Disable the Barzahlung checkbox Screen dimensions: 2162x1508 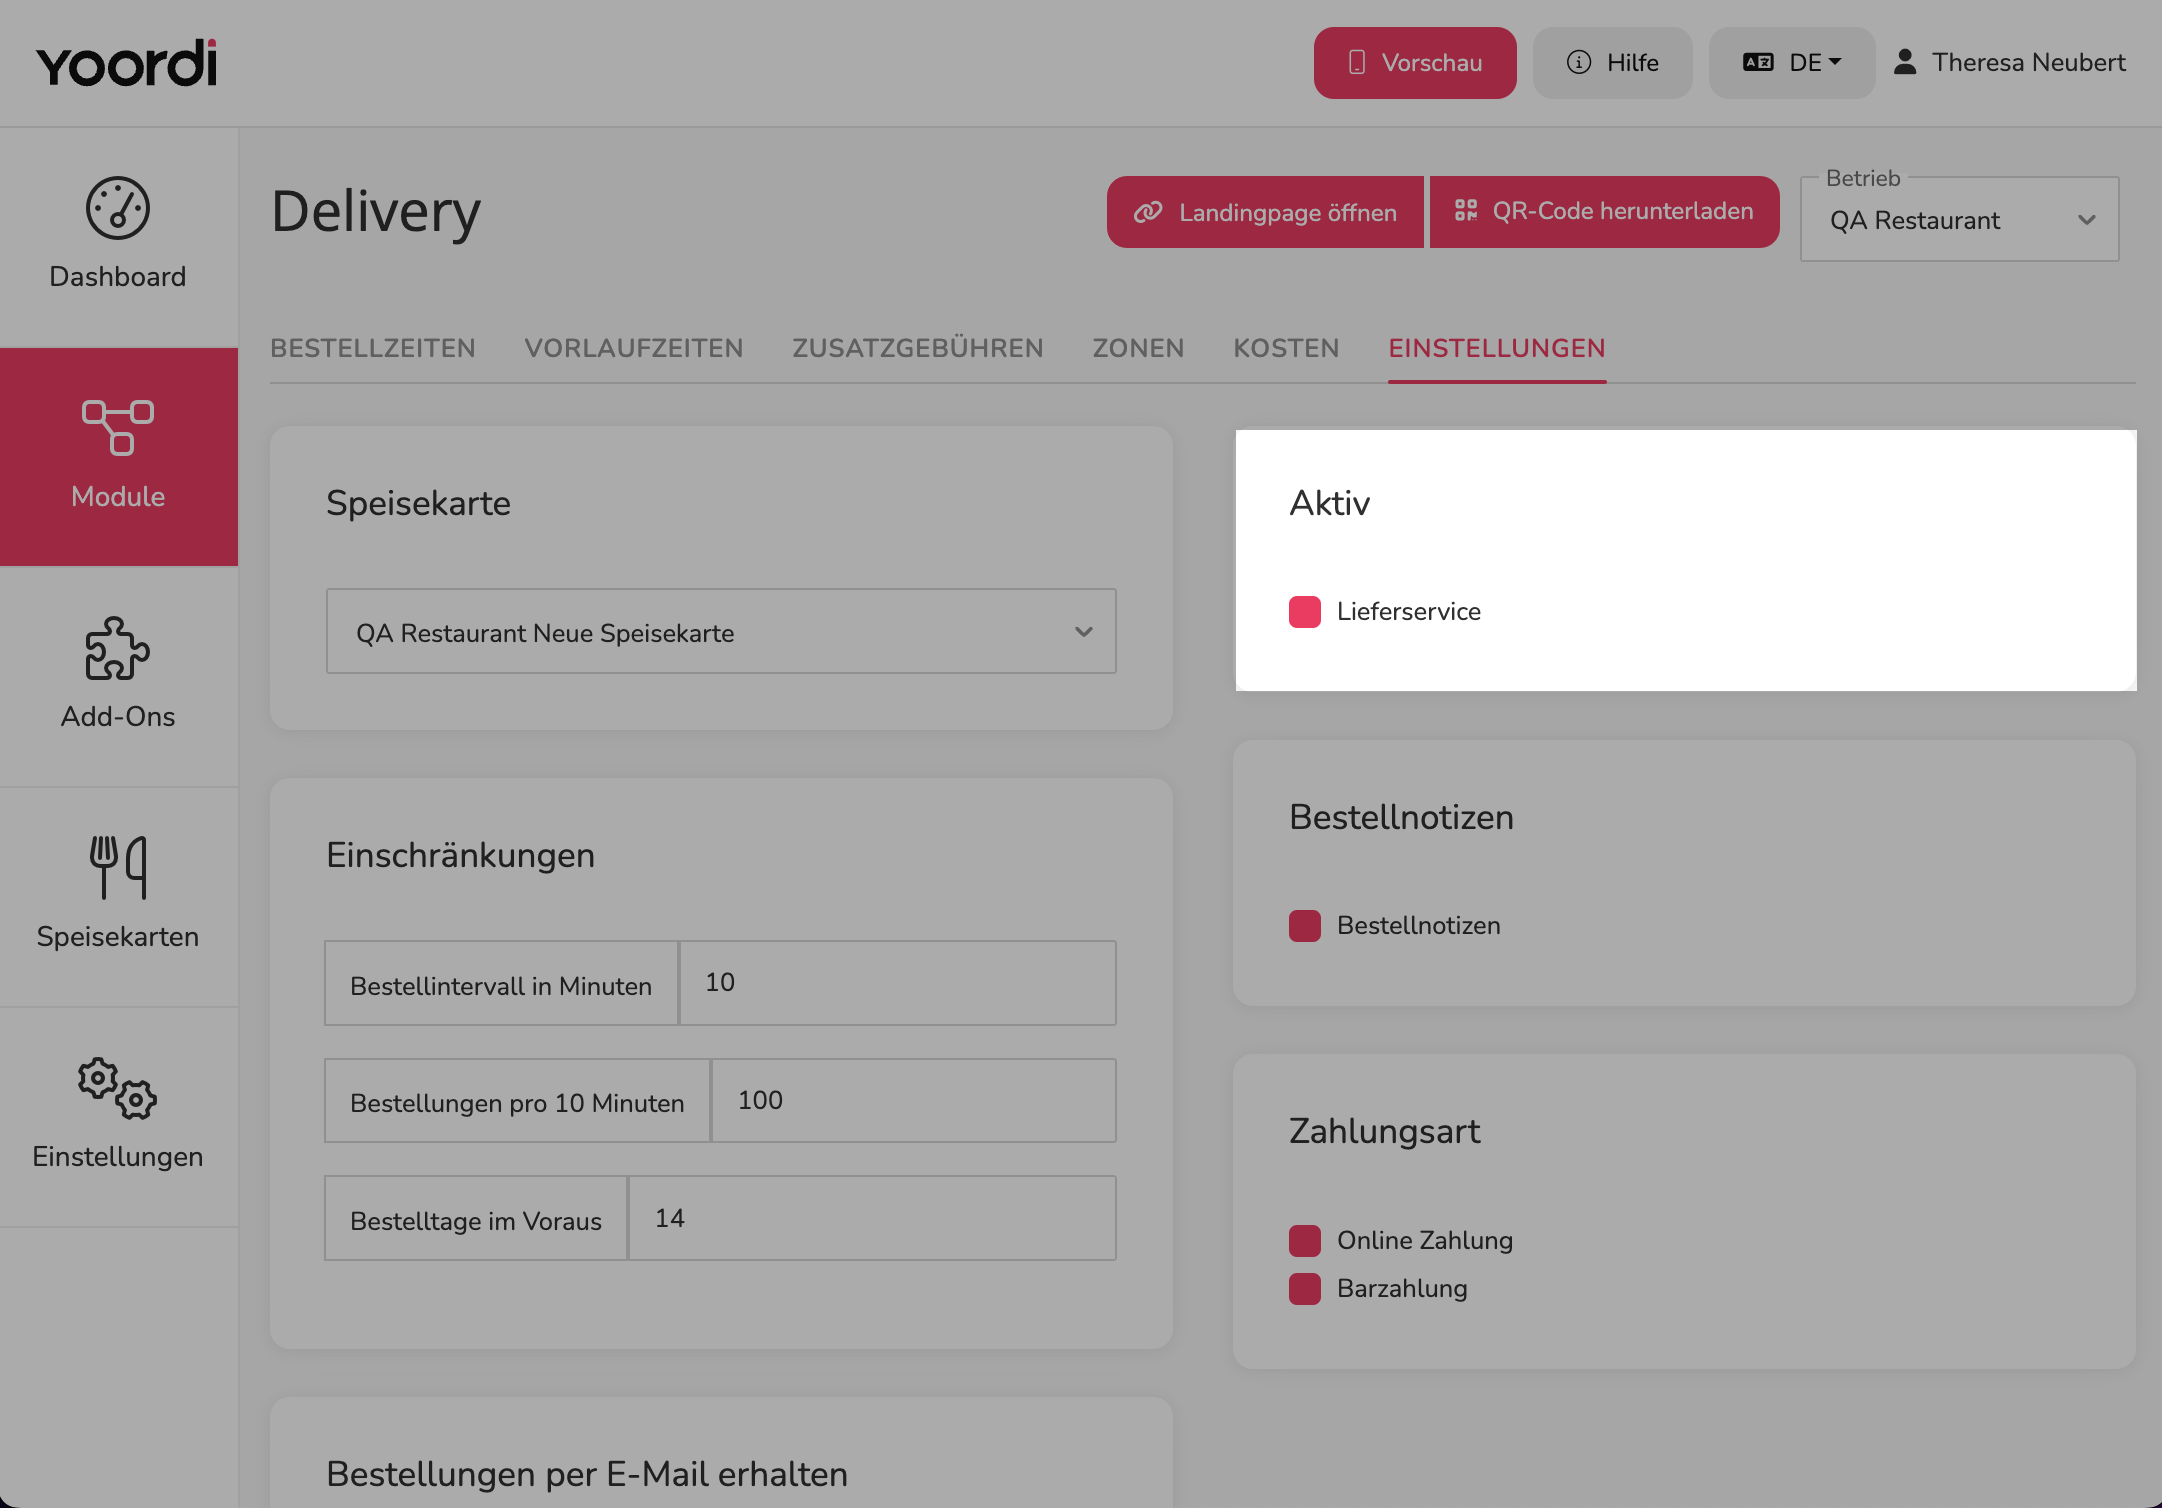[1305, 1289]
